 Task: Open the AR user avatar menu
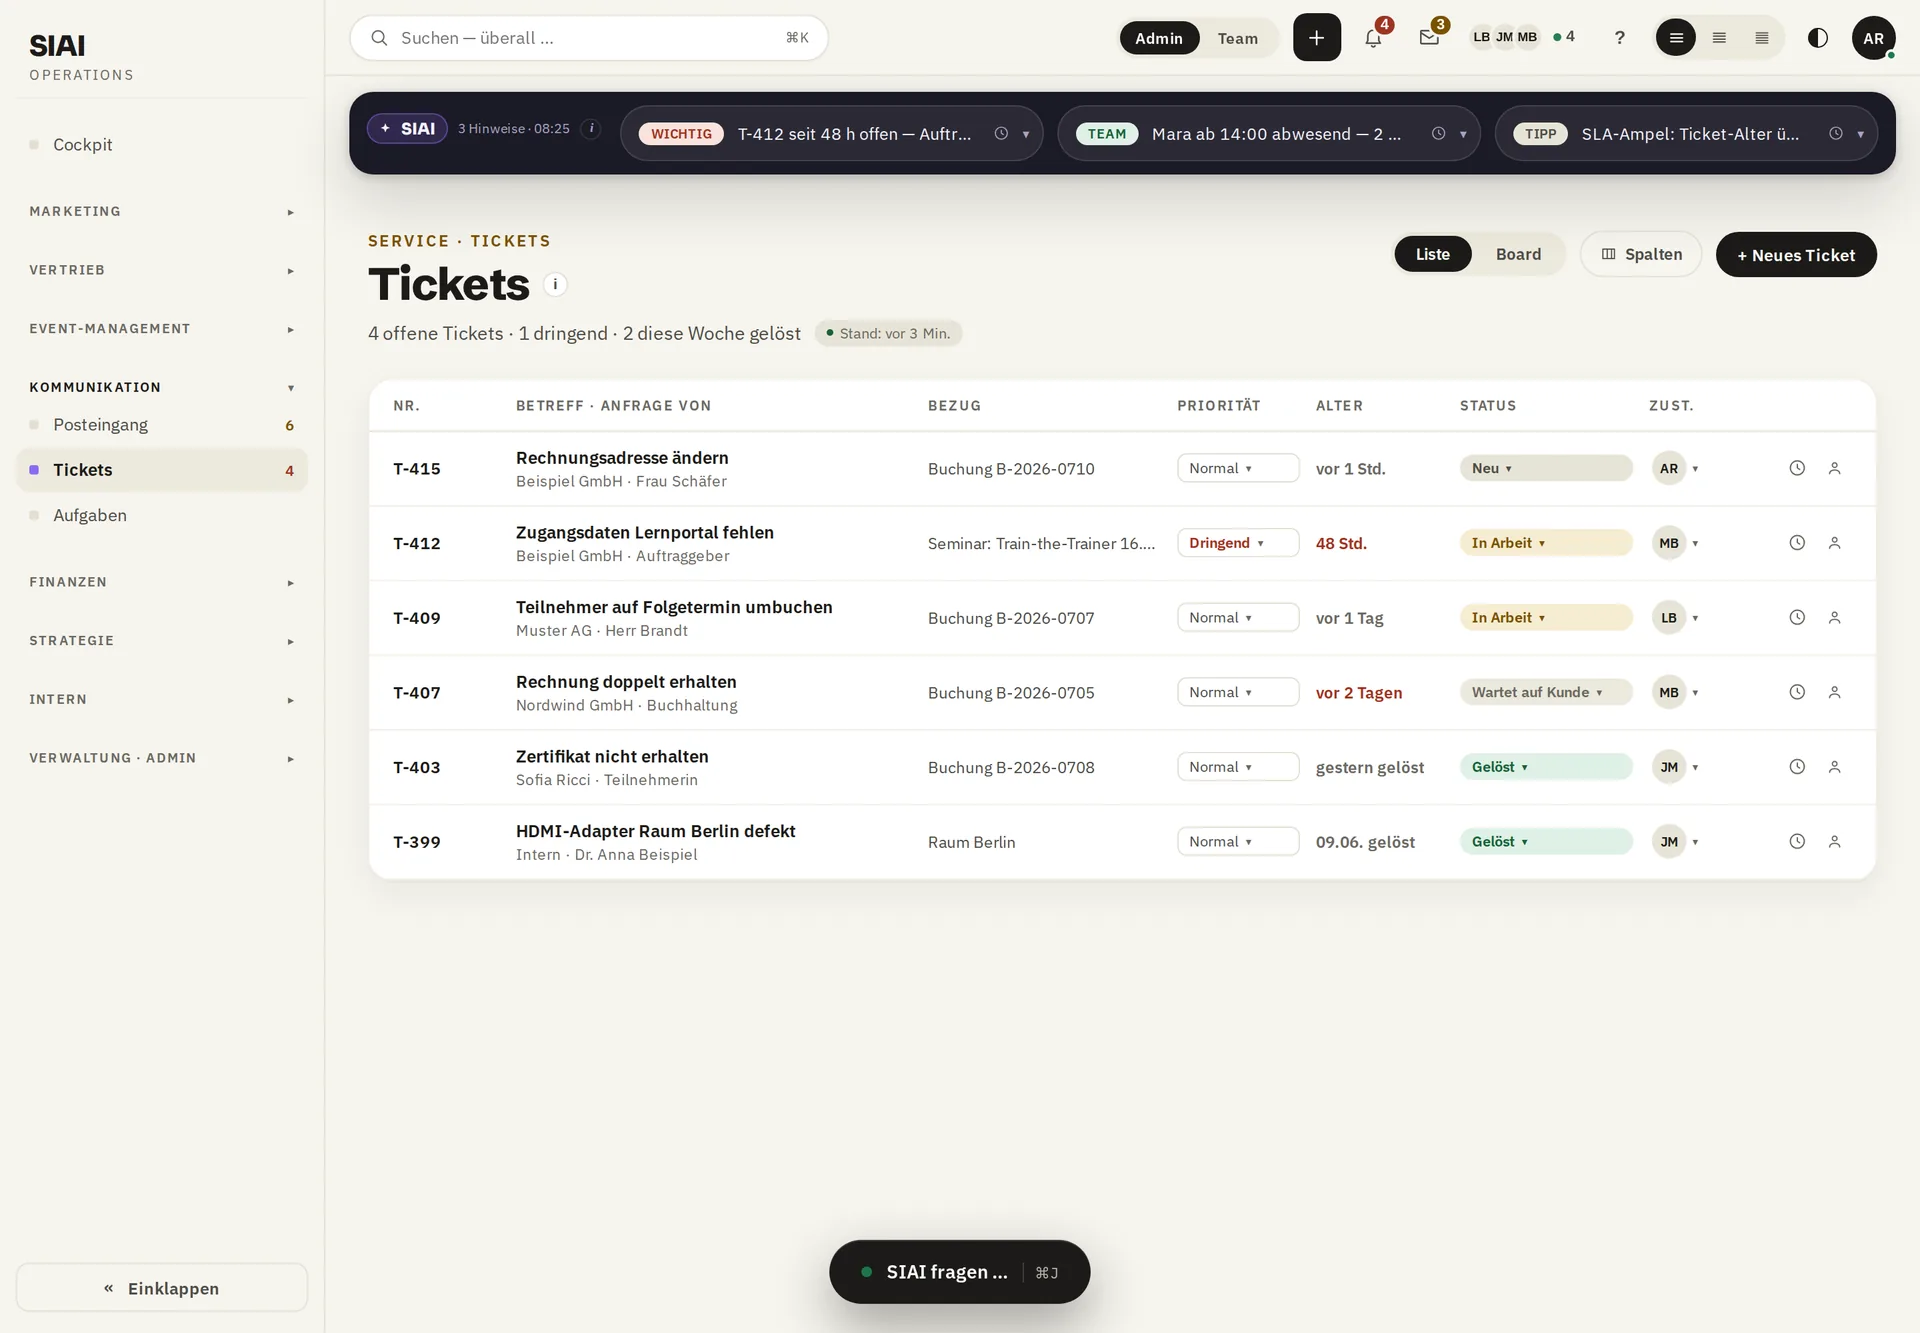click(x=1873, y=38)
